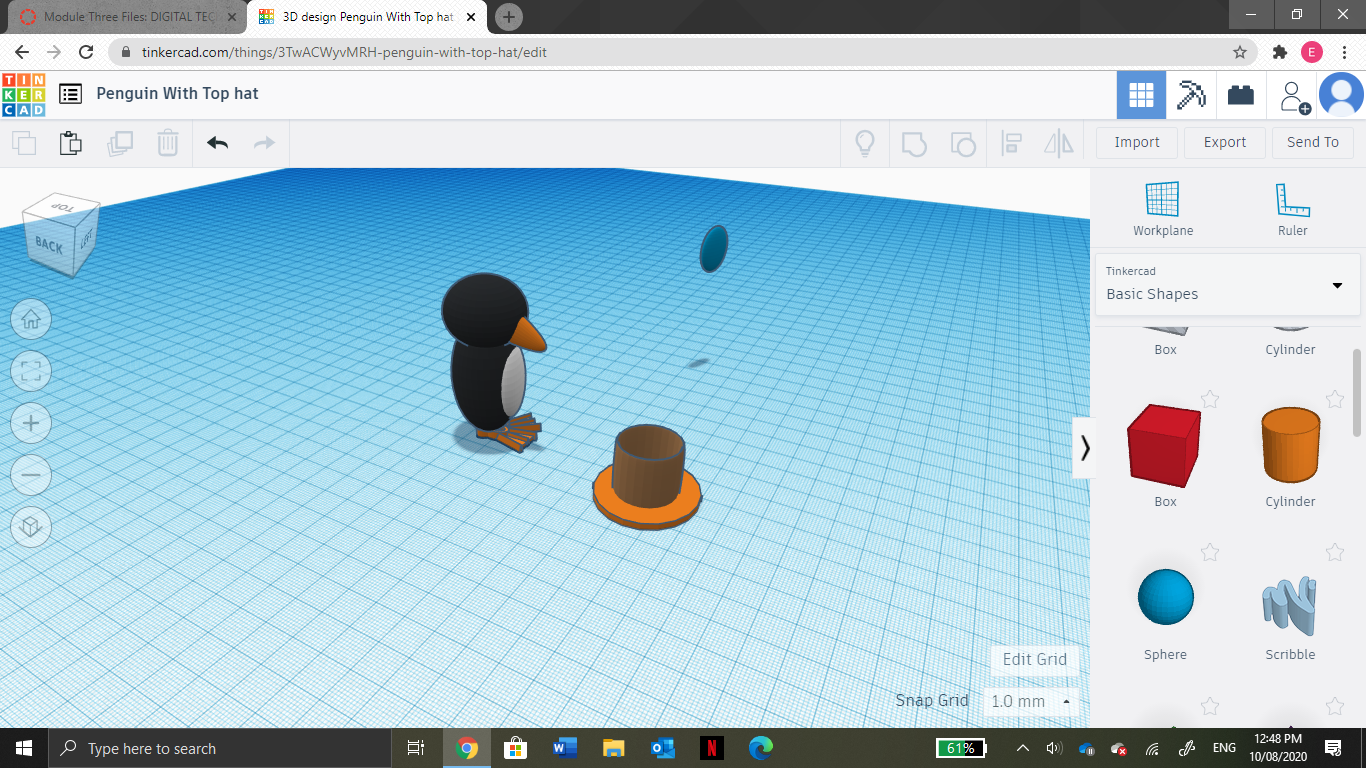
Task: Click the Export button
Action: pos(1225,142)
